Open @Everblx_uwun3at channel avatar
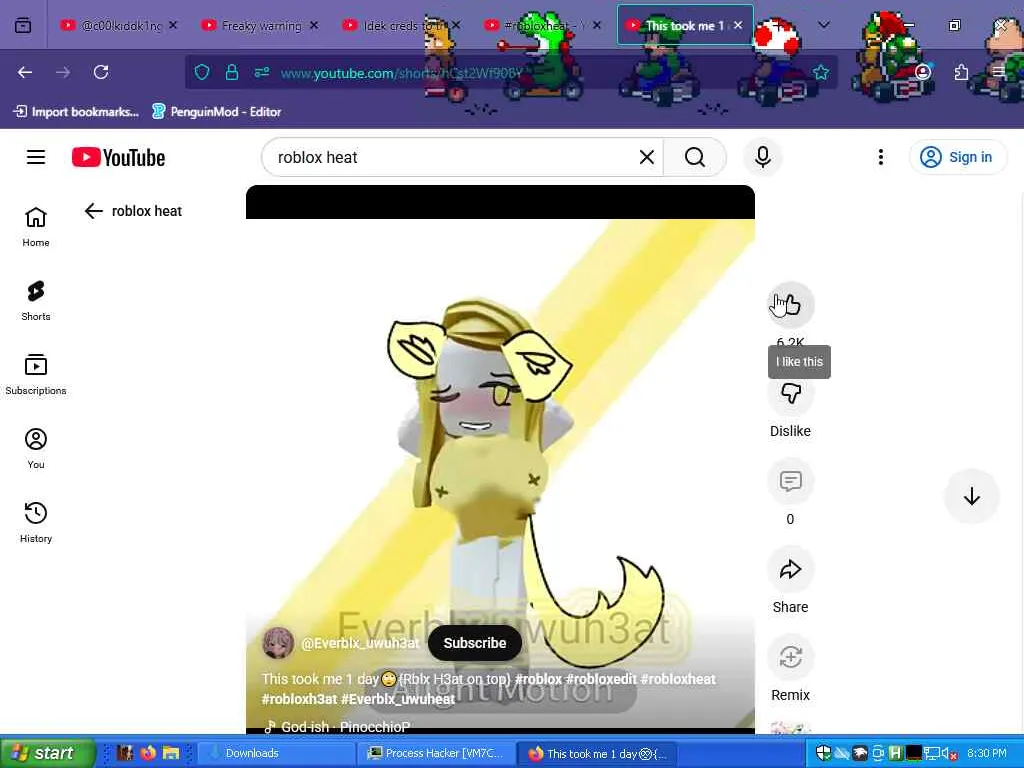The width and height of the screenshot is (1024, 768). (x=278, y=643)
